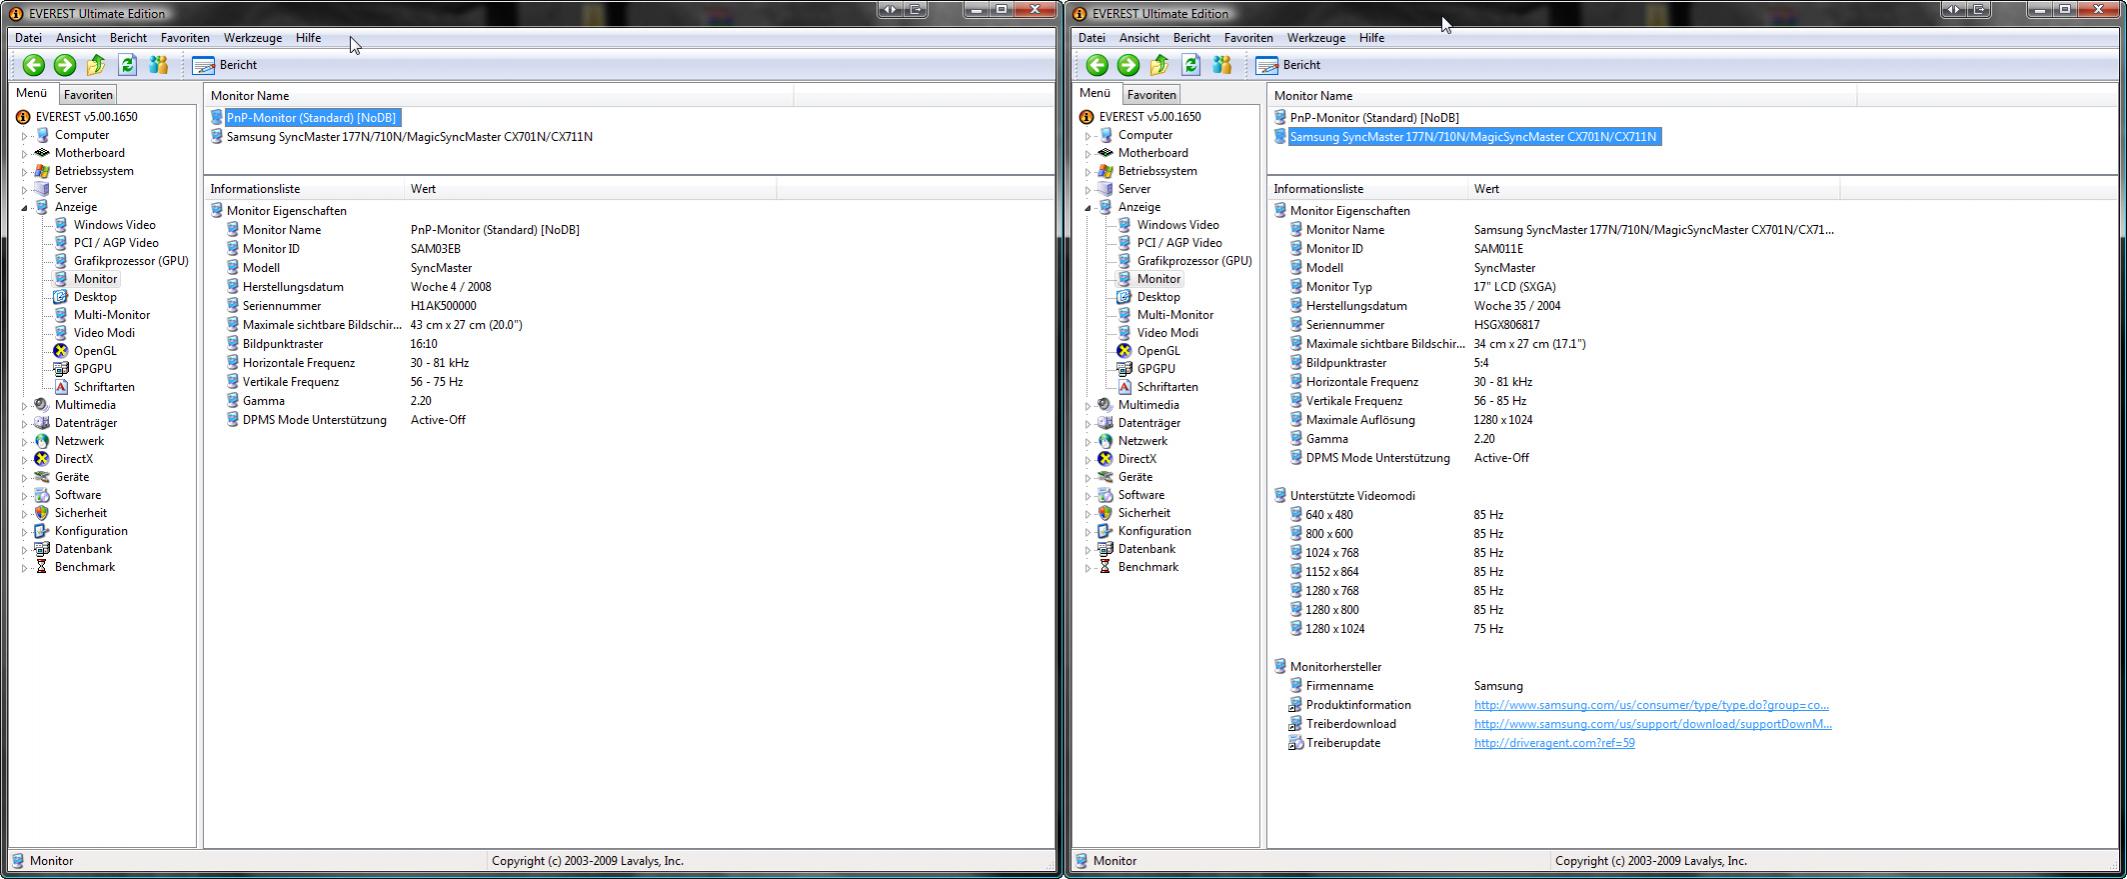The width and height of the screenshot is (2127, 879).
Task: Click Informationsliste column header in left window
Action: coord(305,189)
